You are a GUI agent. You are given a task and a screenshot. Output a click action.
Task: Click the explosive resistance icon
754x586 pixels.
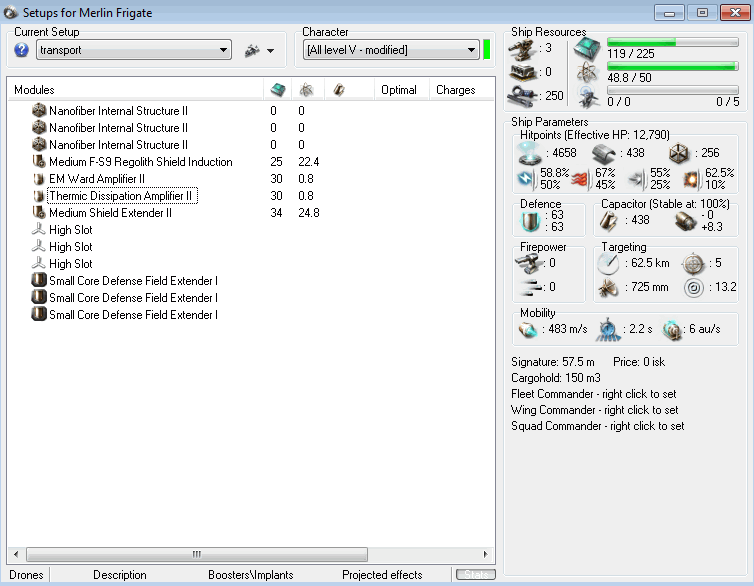coord(693,179)
